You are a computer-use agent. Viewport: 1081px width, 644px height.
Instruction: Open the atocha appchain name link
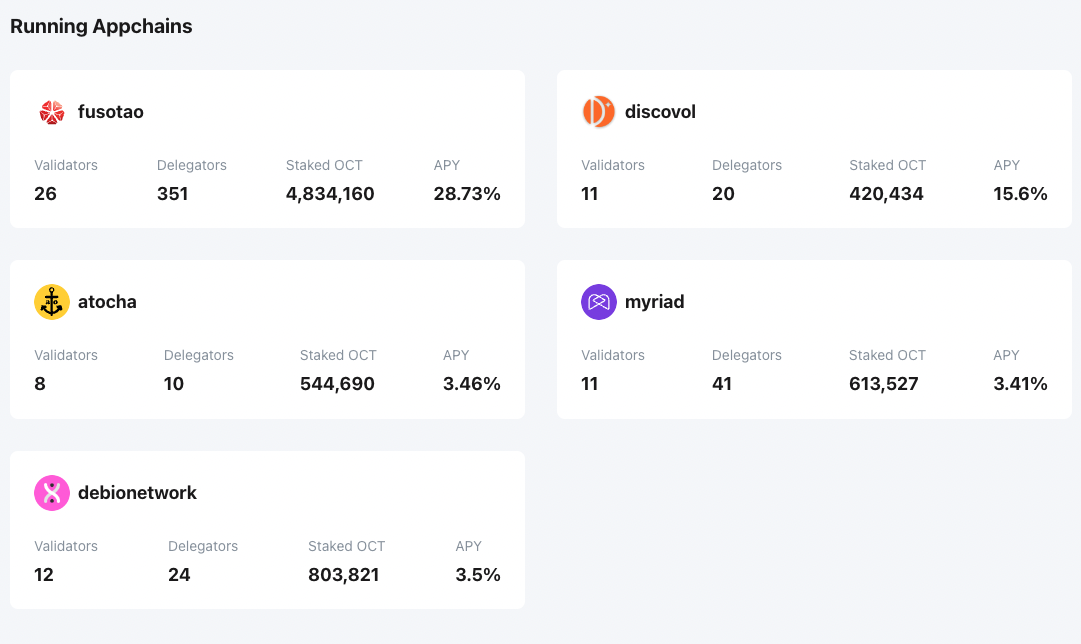click(x=107, y=302)
